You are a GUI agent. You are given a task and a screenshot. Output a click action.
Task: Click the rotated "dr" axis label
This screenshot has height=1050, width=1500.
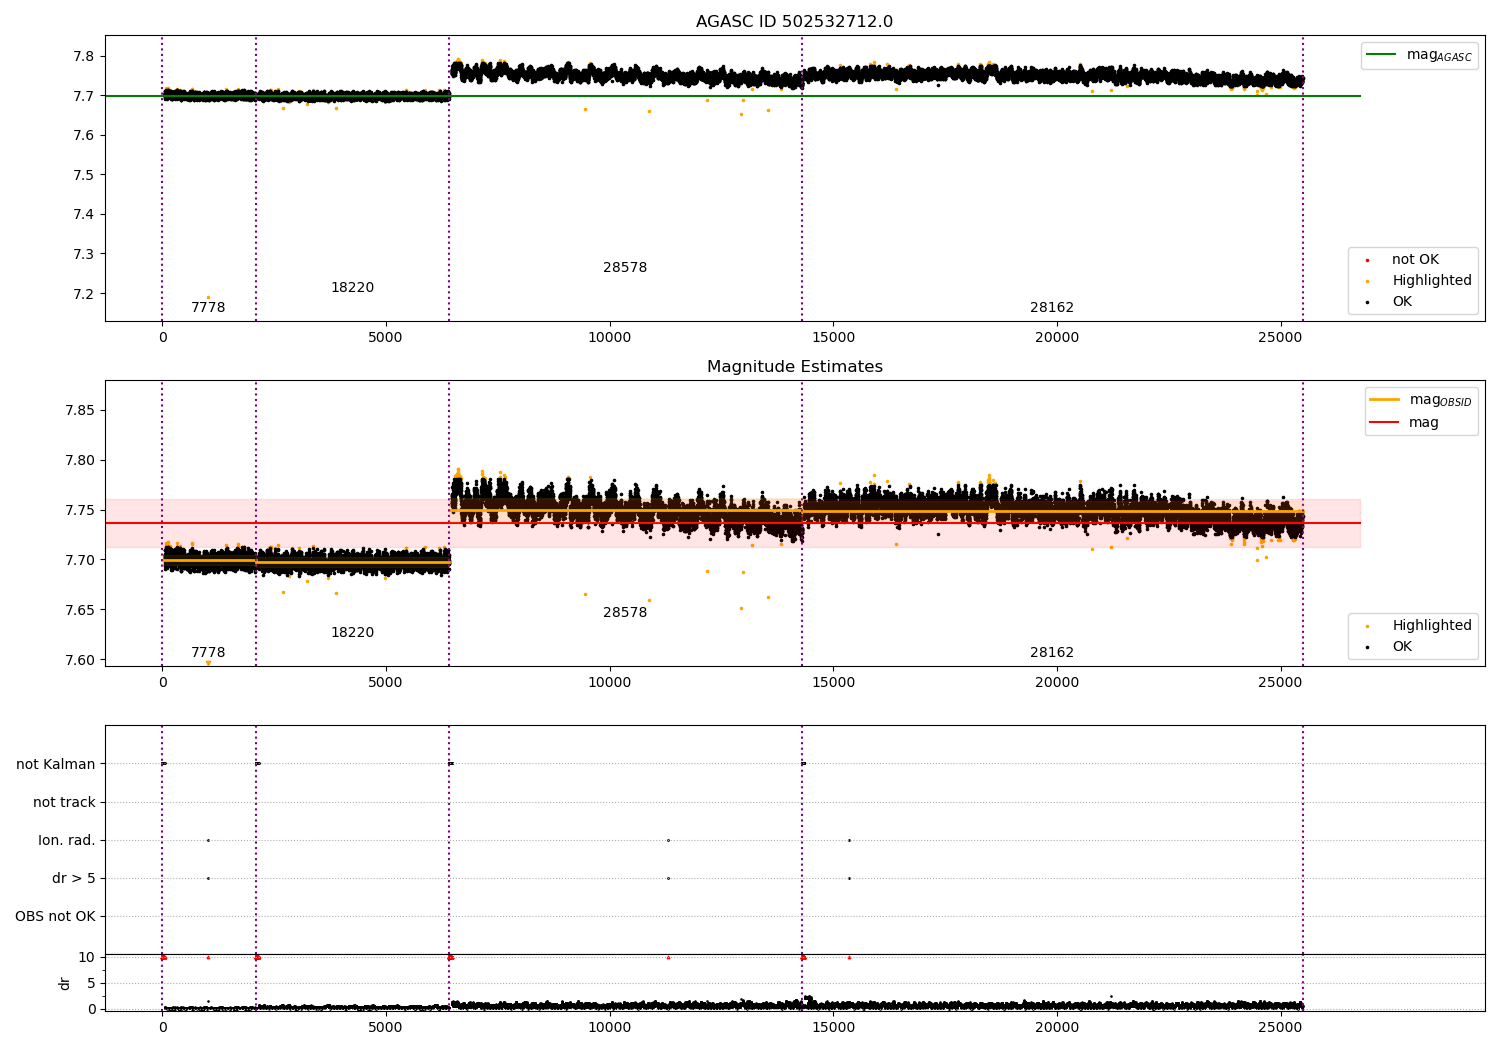(x=65, y=983)
